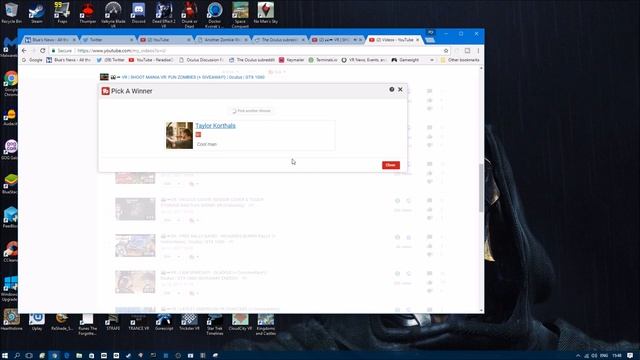Screen dimensions: 640x360
Task: Click the page vertical scrollbar
Action: [x=481, y=188]
